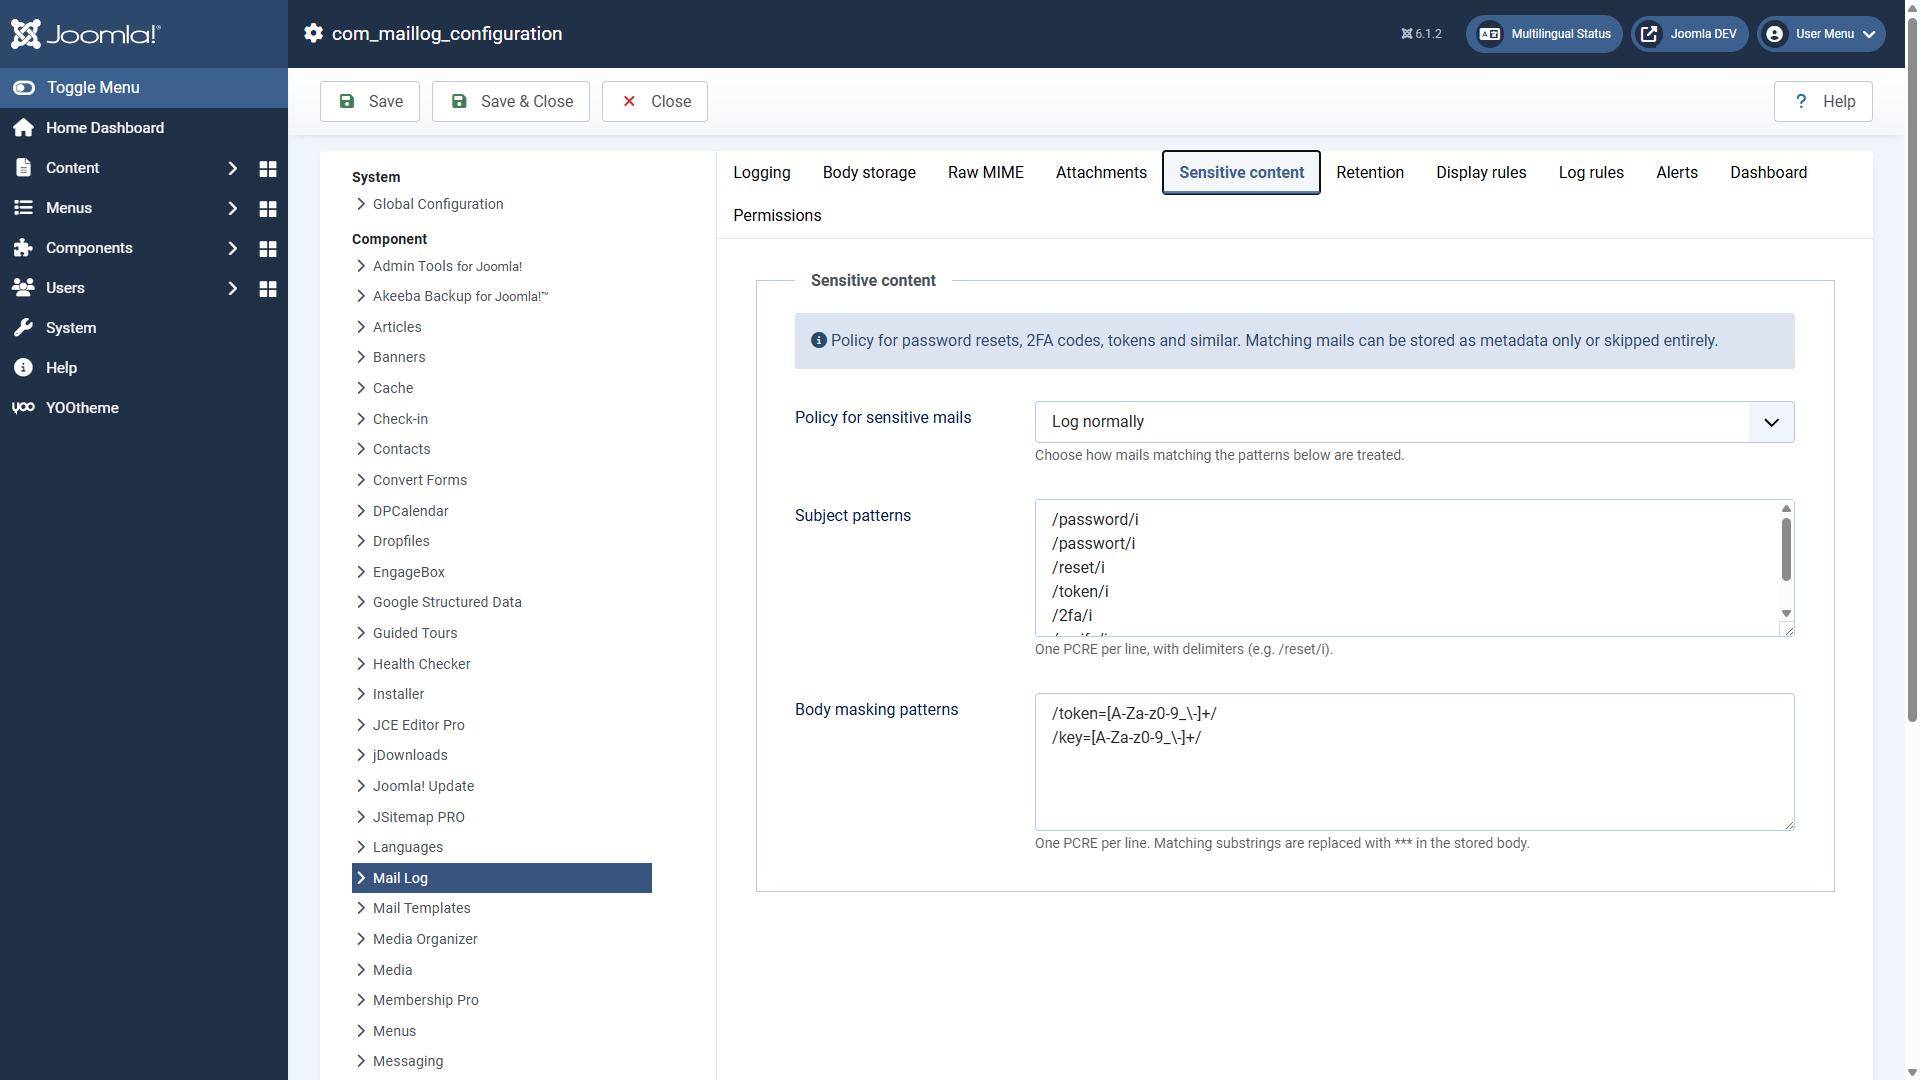Open Check-in configuration

400,419
